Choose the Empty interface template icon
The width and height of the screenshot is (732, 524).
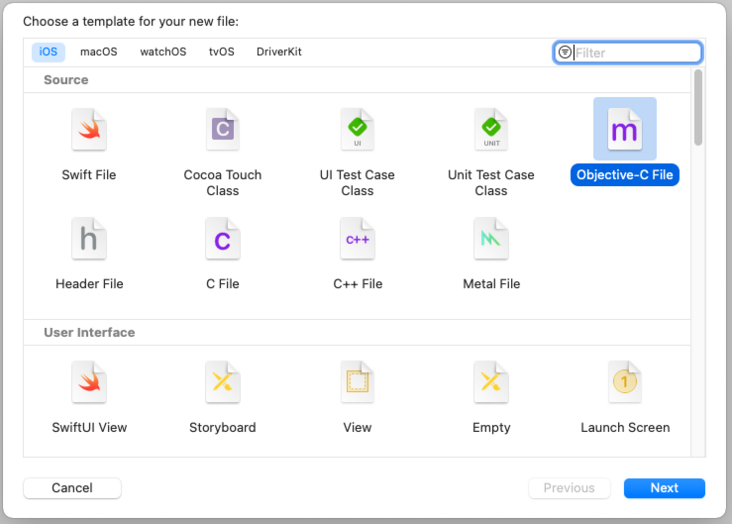coord(491,382)
